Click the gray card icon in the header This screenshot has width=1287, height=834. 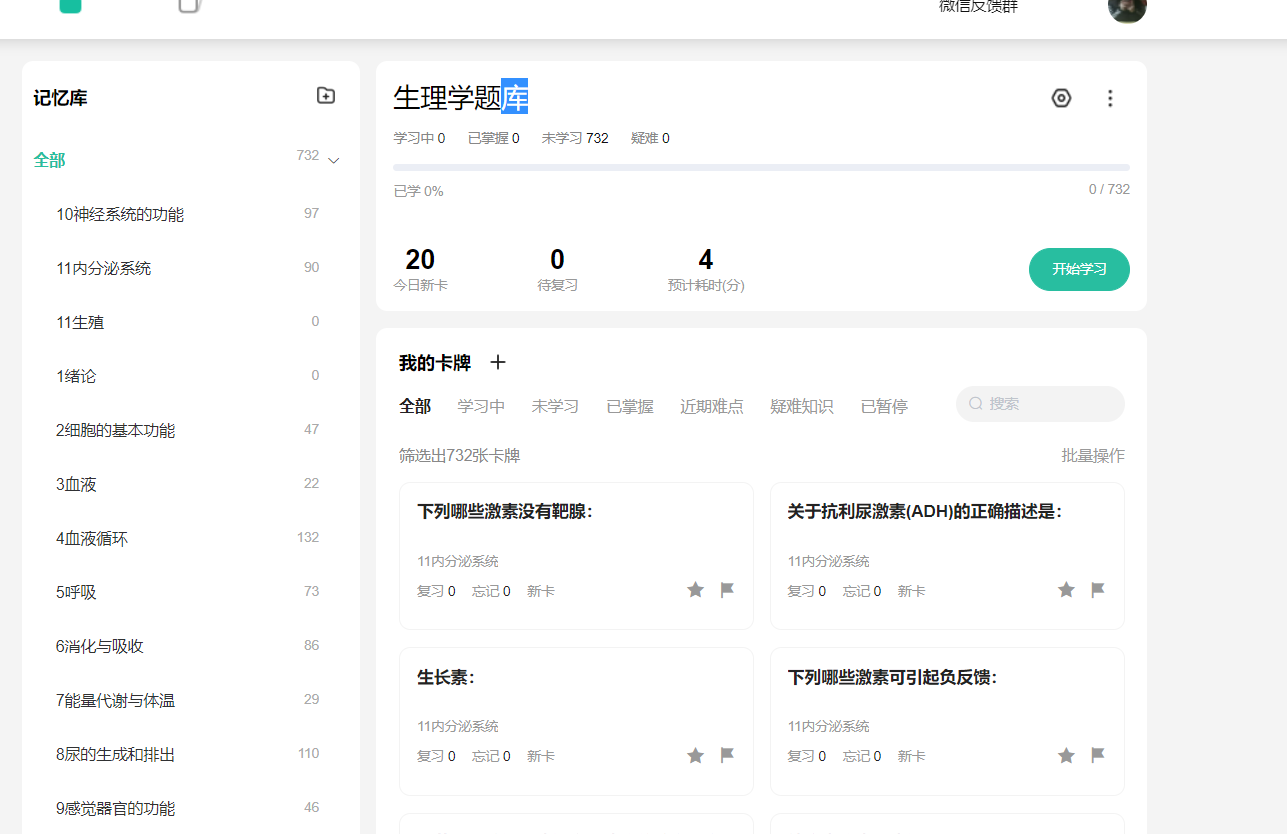[189, 5]
